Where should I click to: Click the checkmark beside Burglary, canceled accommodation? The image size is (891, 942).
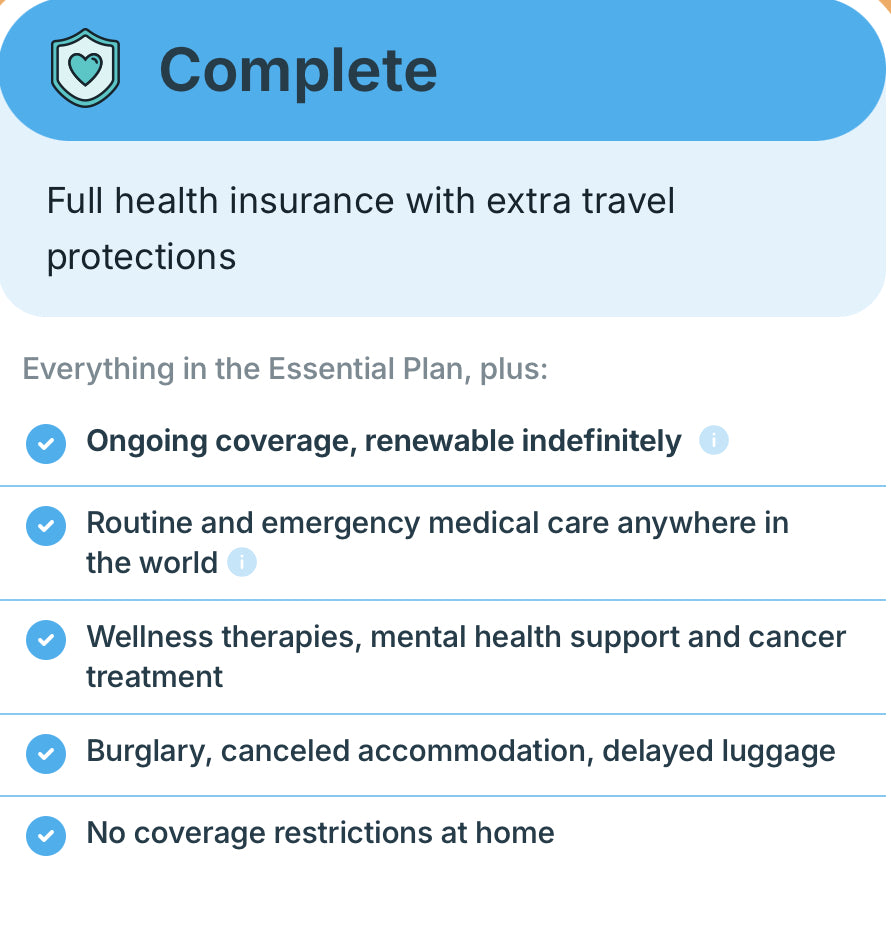pyautogui.click(x=46, y=753)
